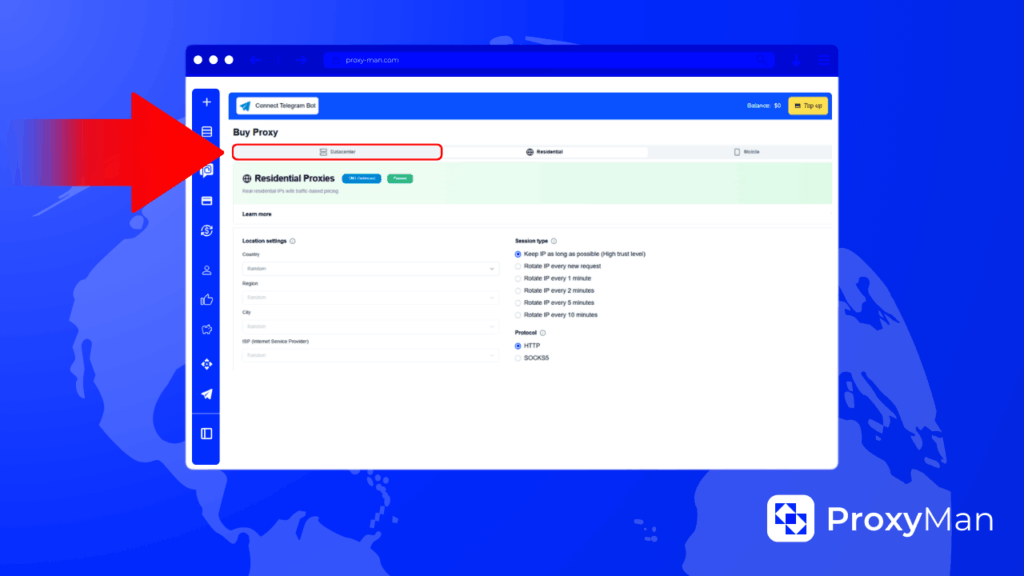Click the thumbs-up icon in sidebar

pos(206,299)
